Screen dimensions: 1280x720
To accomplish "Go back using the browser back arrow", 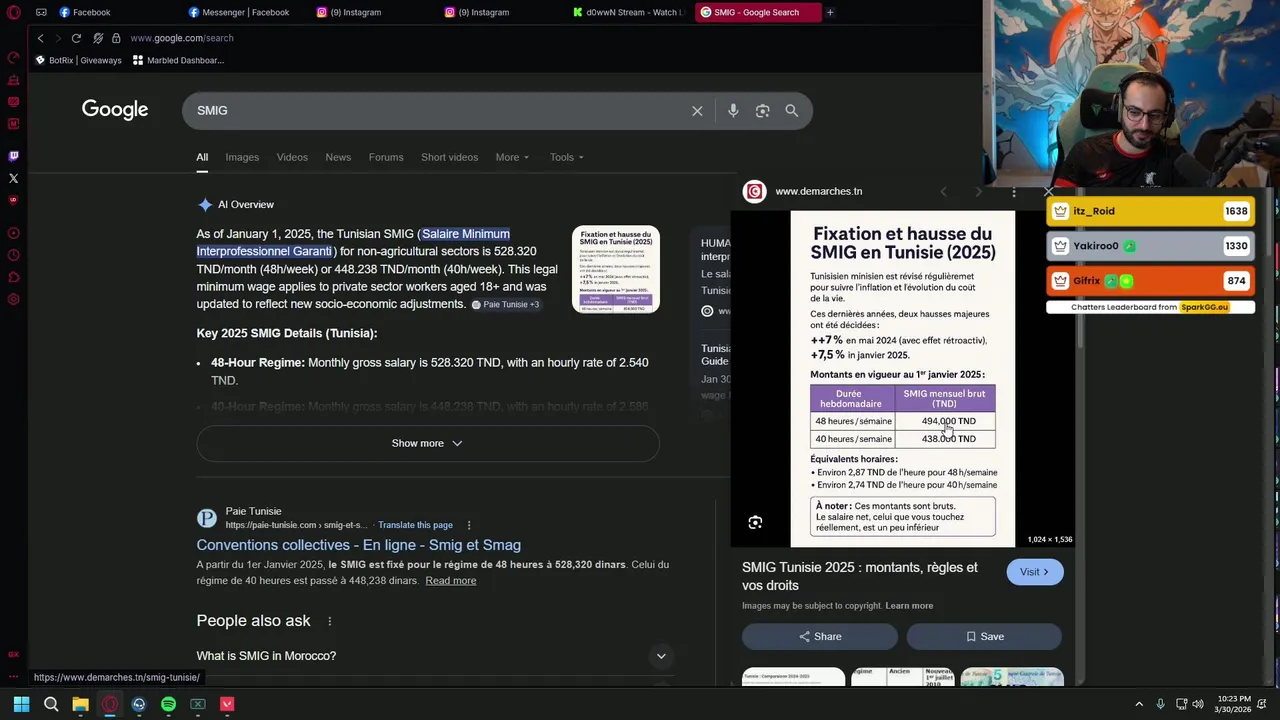I will point(40,38).
